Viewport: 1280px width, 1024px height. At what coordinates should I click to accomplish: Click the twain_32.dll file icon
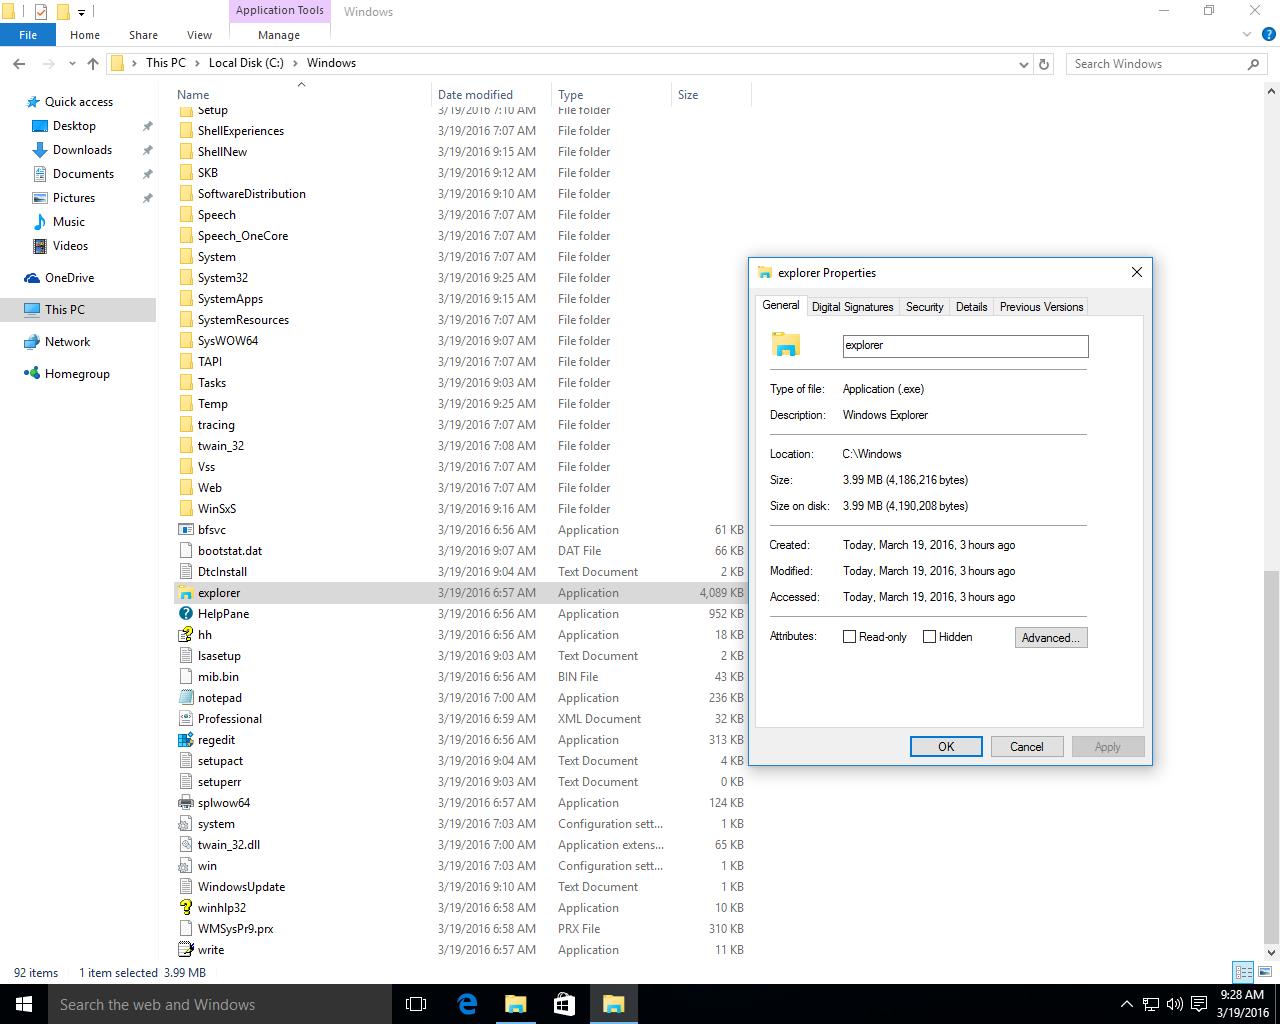pyautogui.click(x=185, y=845)
